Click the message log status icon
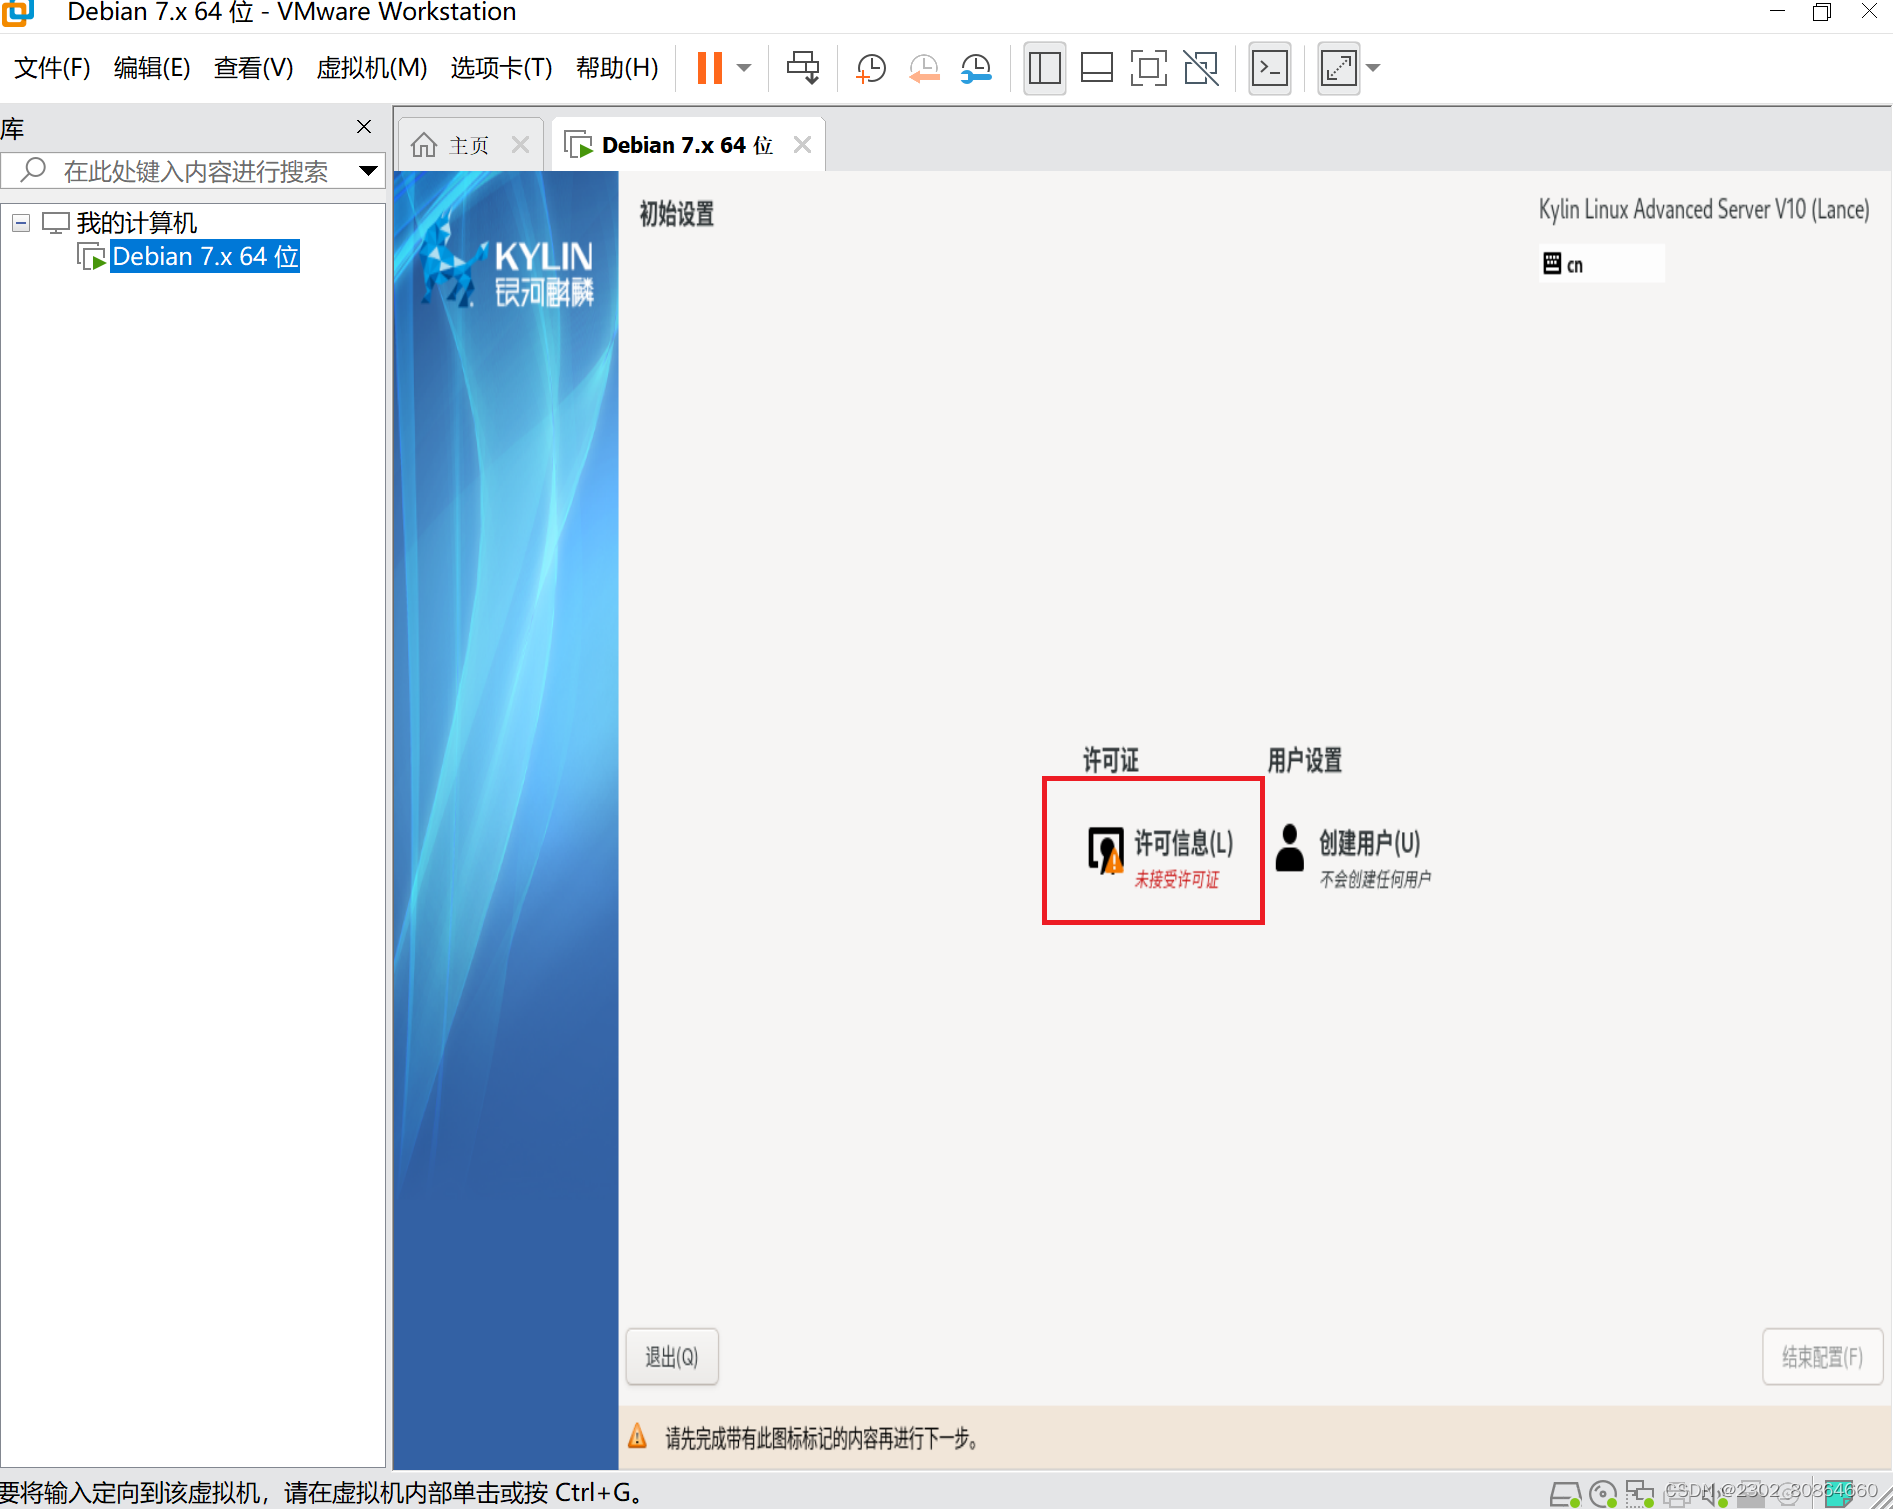The width and height of the screenshot is (1893, 1509). [x=1841, y=1494]
